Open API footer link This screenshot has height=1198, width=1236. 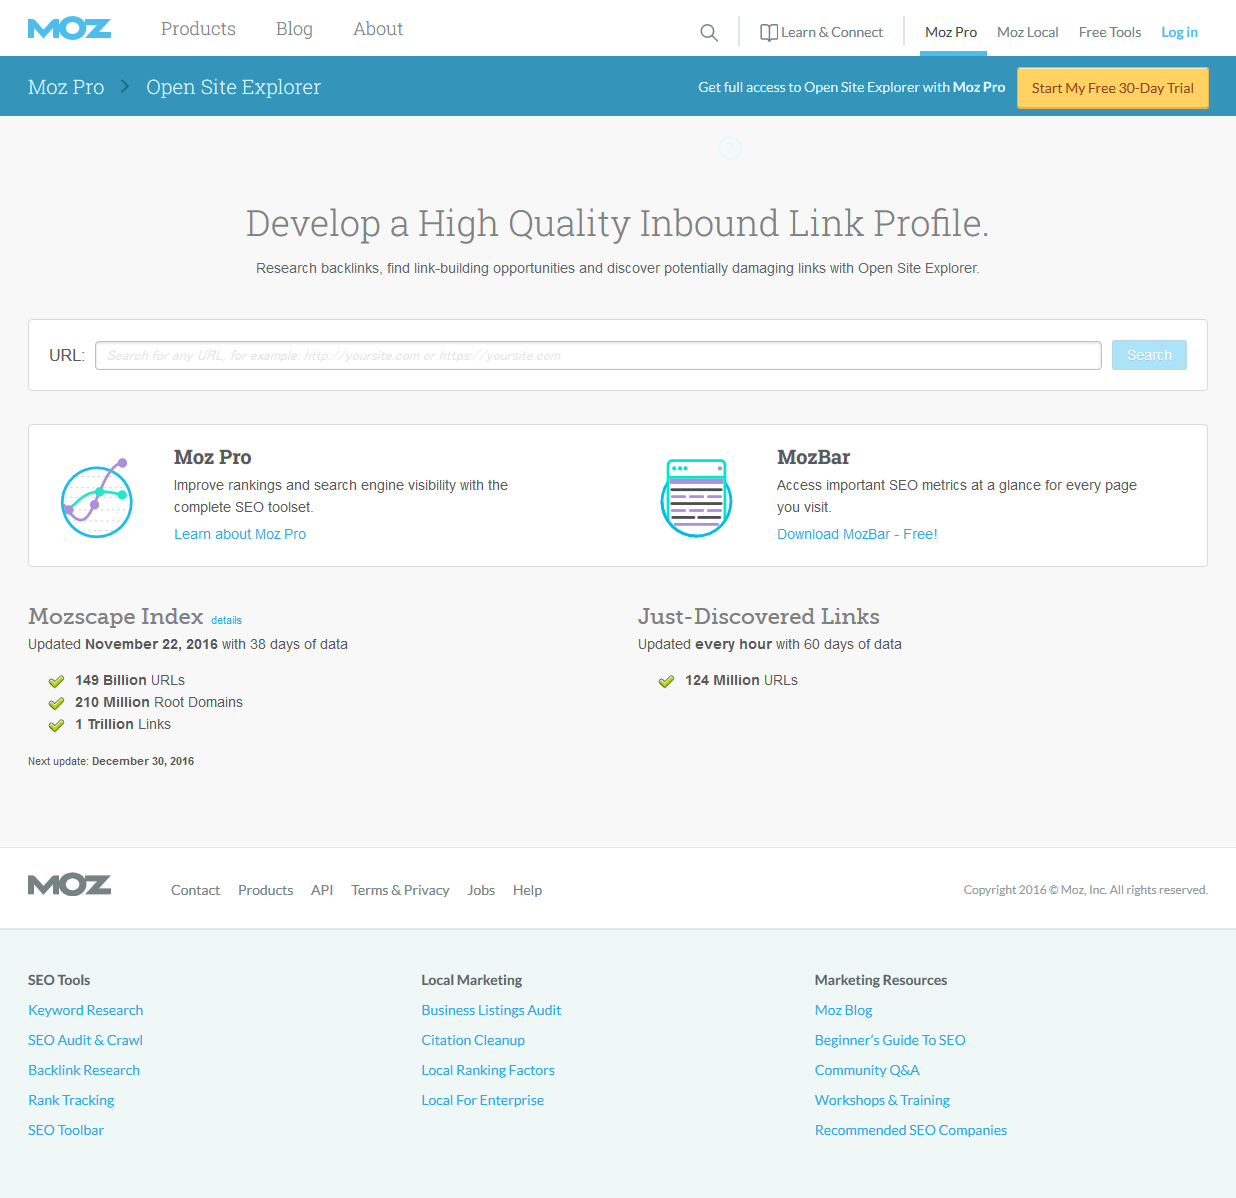tap(322, 890)
